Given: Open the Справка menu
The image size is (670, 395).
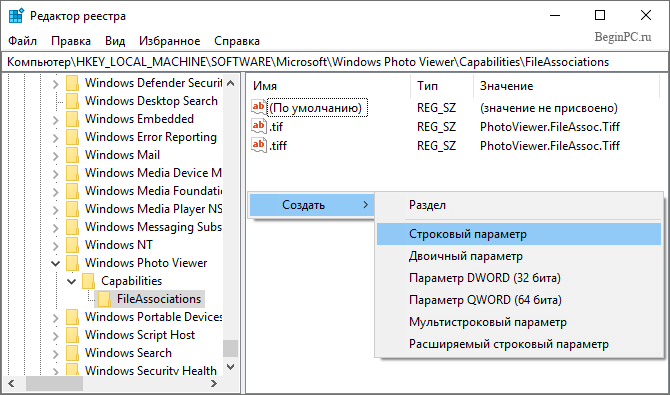Looking at the screenshot, I should click(x=237, y=41).
